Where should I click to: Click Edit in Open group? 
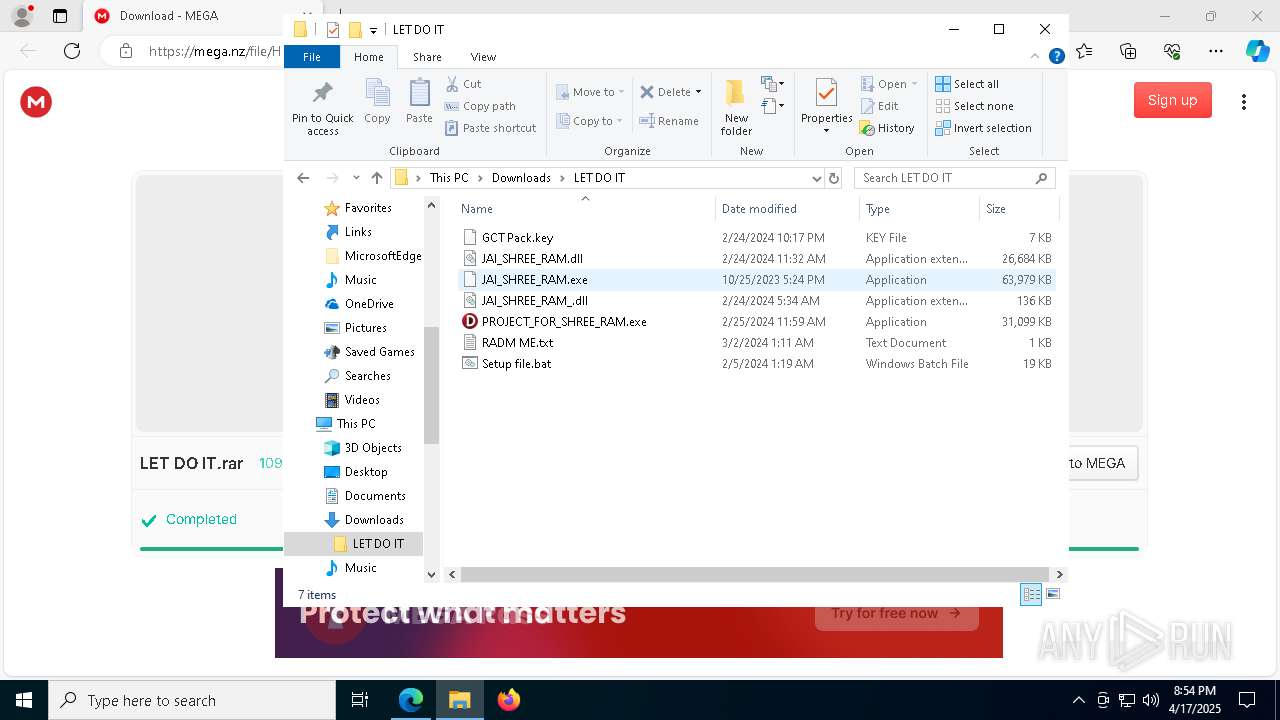879,106
